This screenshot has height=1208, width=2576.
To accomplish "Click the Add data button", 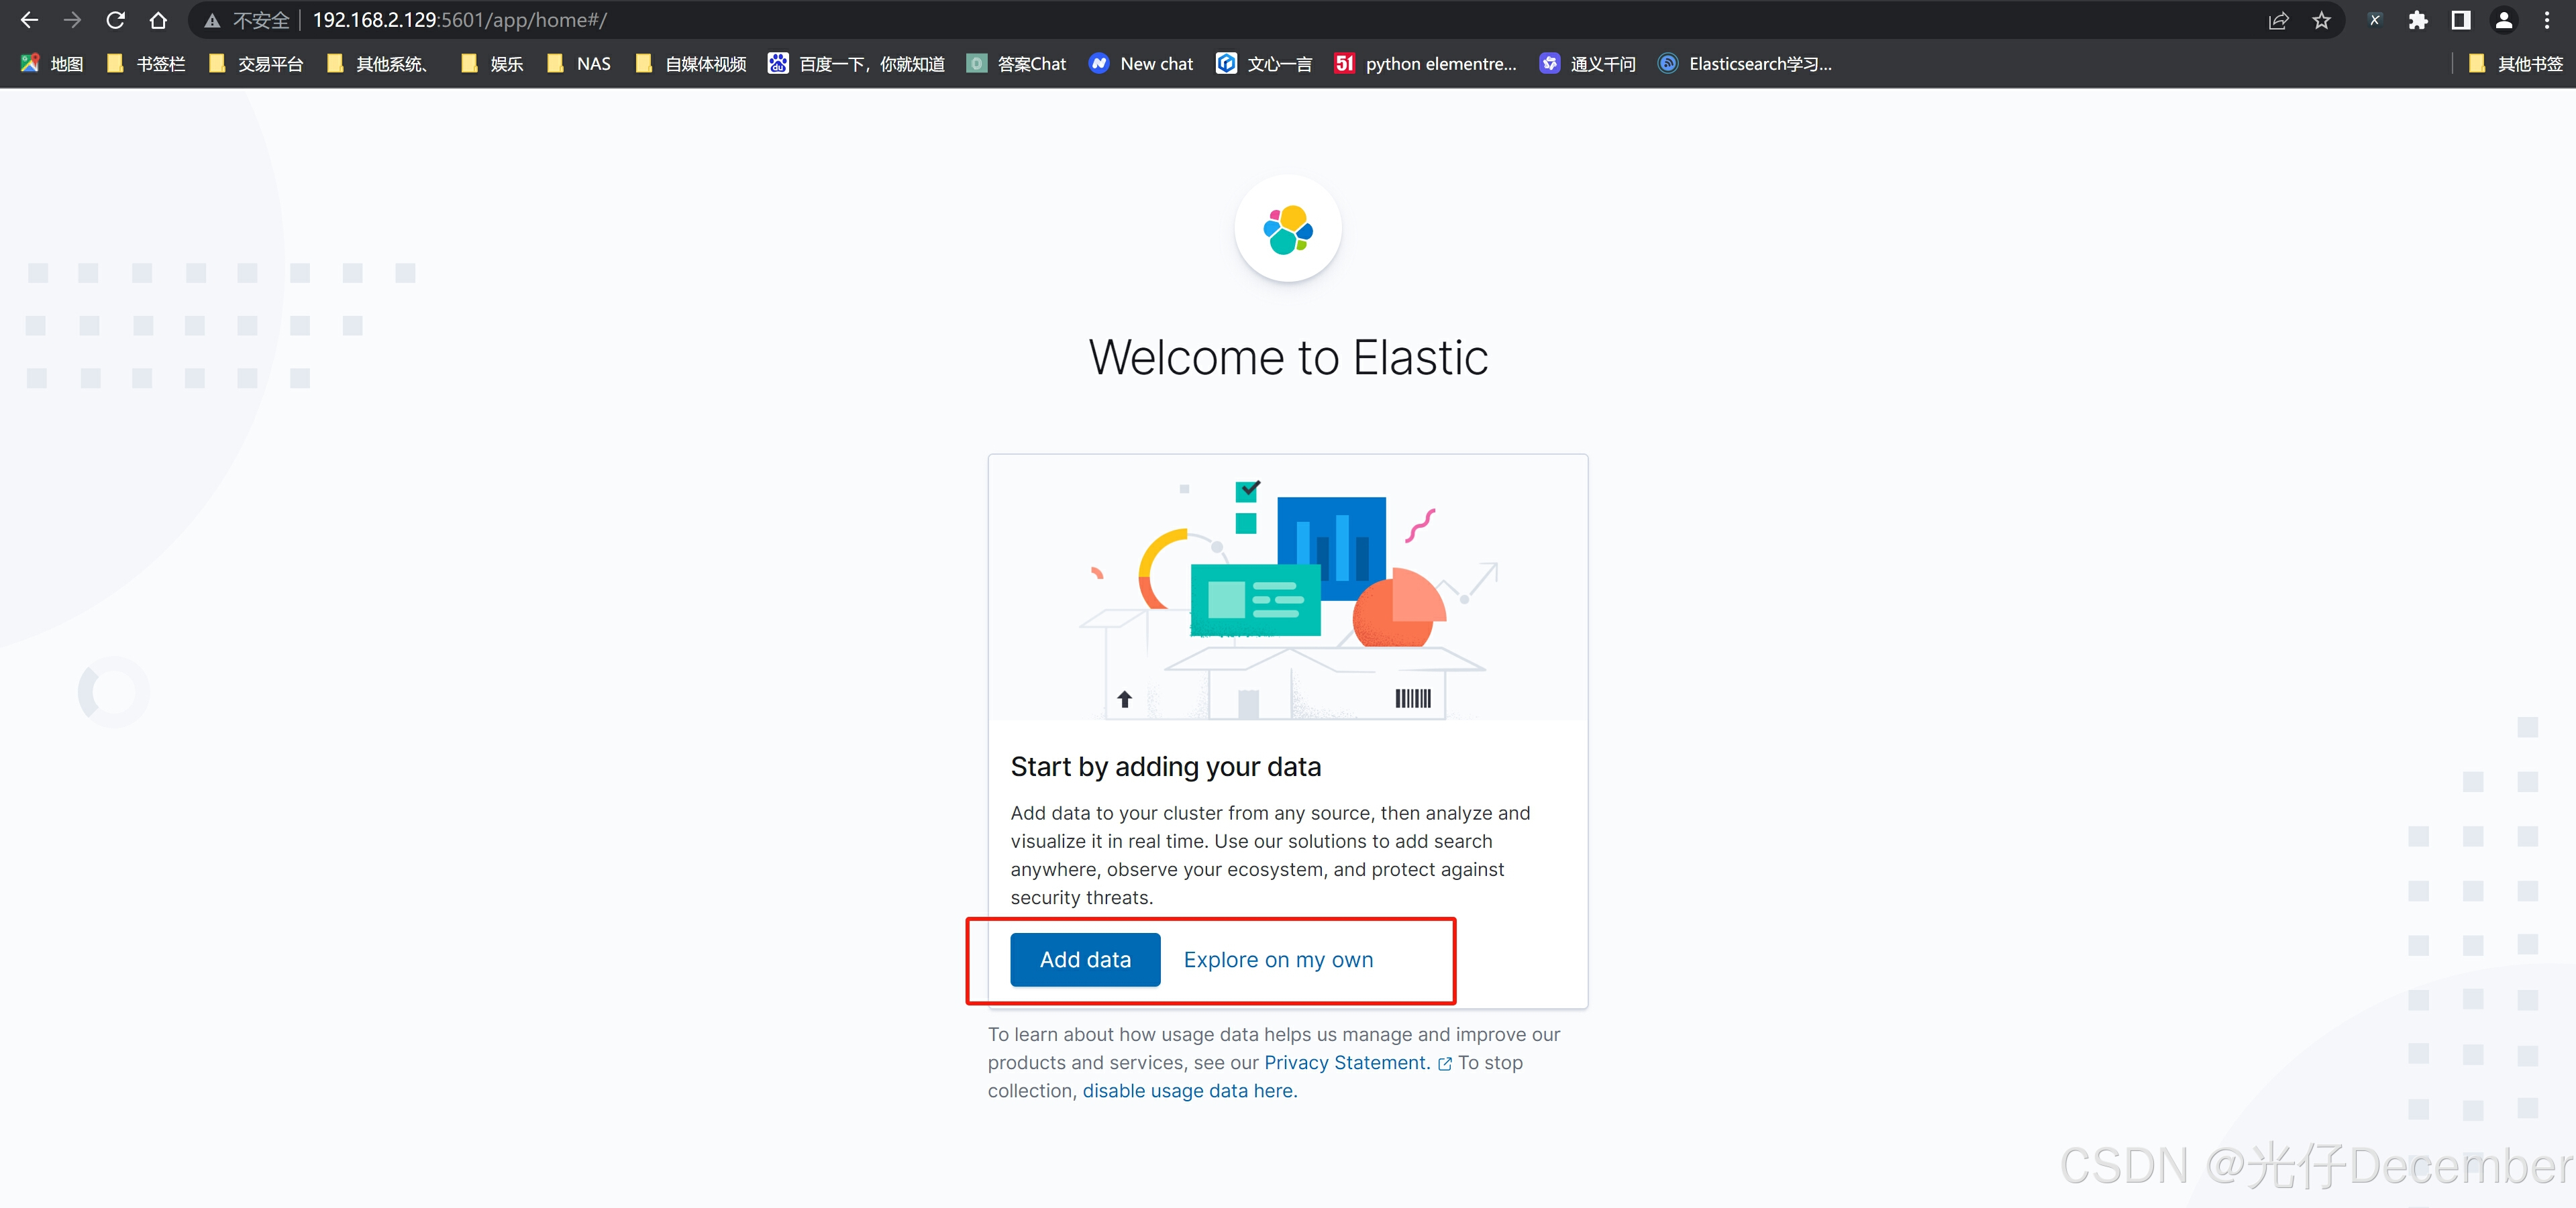I will 1085,959.
